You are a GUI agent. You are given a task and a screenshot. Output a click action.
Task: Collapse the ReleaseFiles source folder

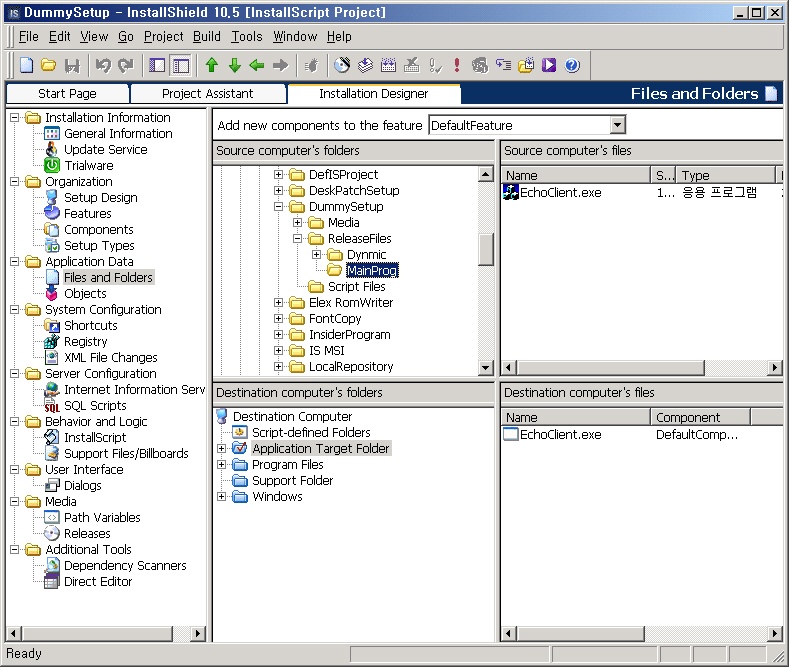click(297, 239)
